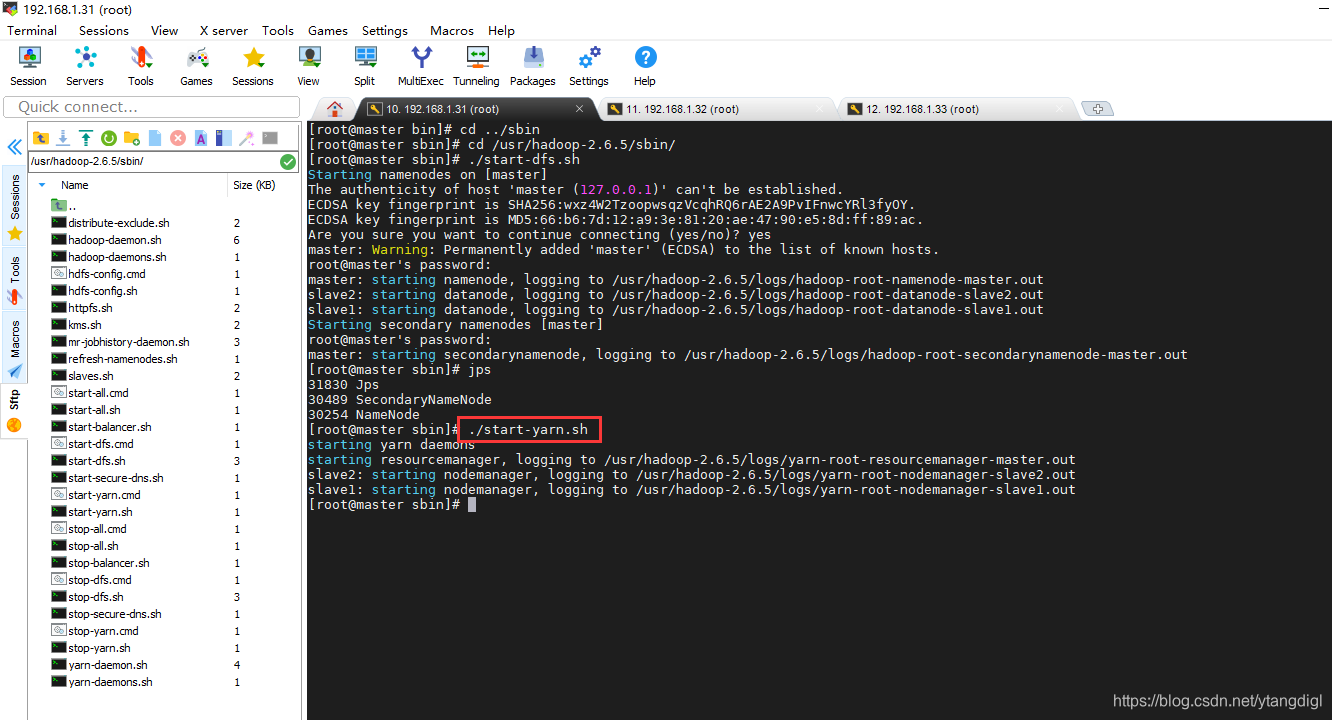Open the X server menu
This screenshot has width=1332, height=720.
tap(223, 30)
